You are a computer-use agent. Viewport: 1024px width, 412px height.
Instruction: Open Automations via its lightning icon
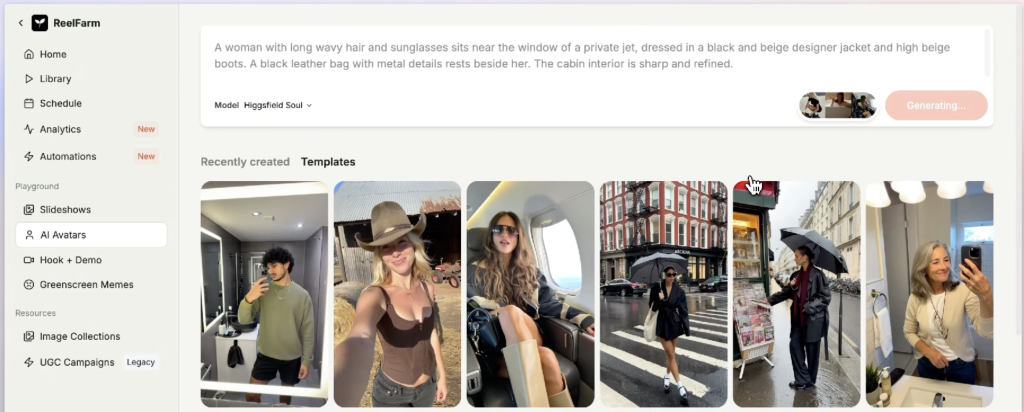click(x=29, y=156)
